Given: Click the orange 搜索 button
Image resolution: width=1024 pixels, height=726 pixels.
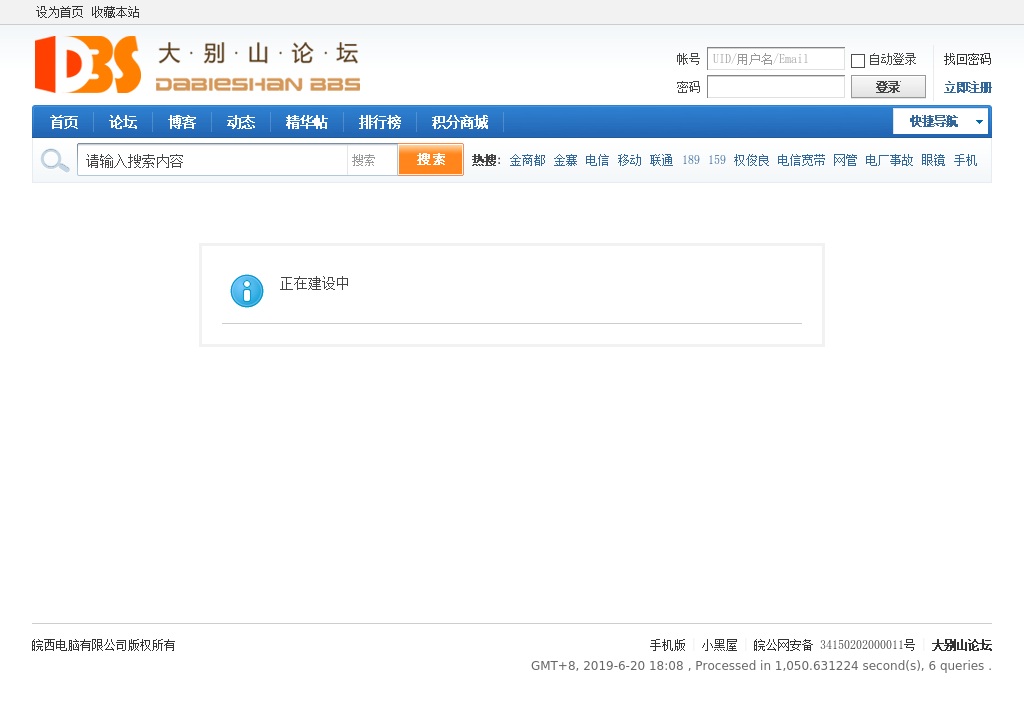Looking at the screenshot, I should [x=431, y=160].
